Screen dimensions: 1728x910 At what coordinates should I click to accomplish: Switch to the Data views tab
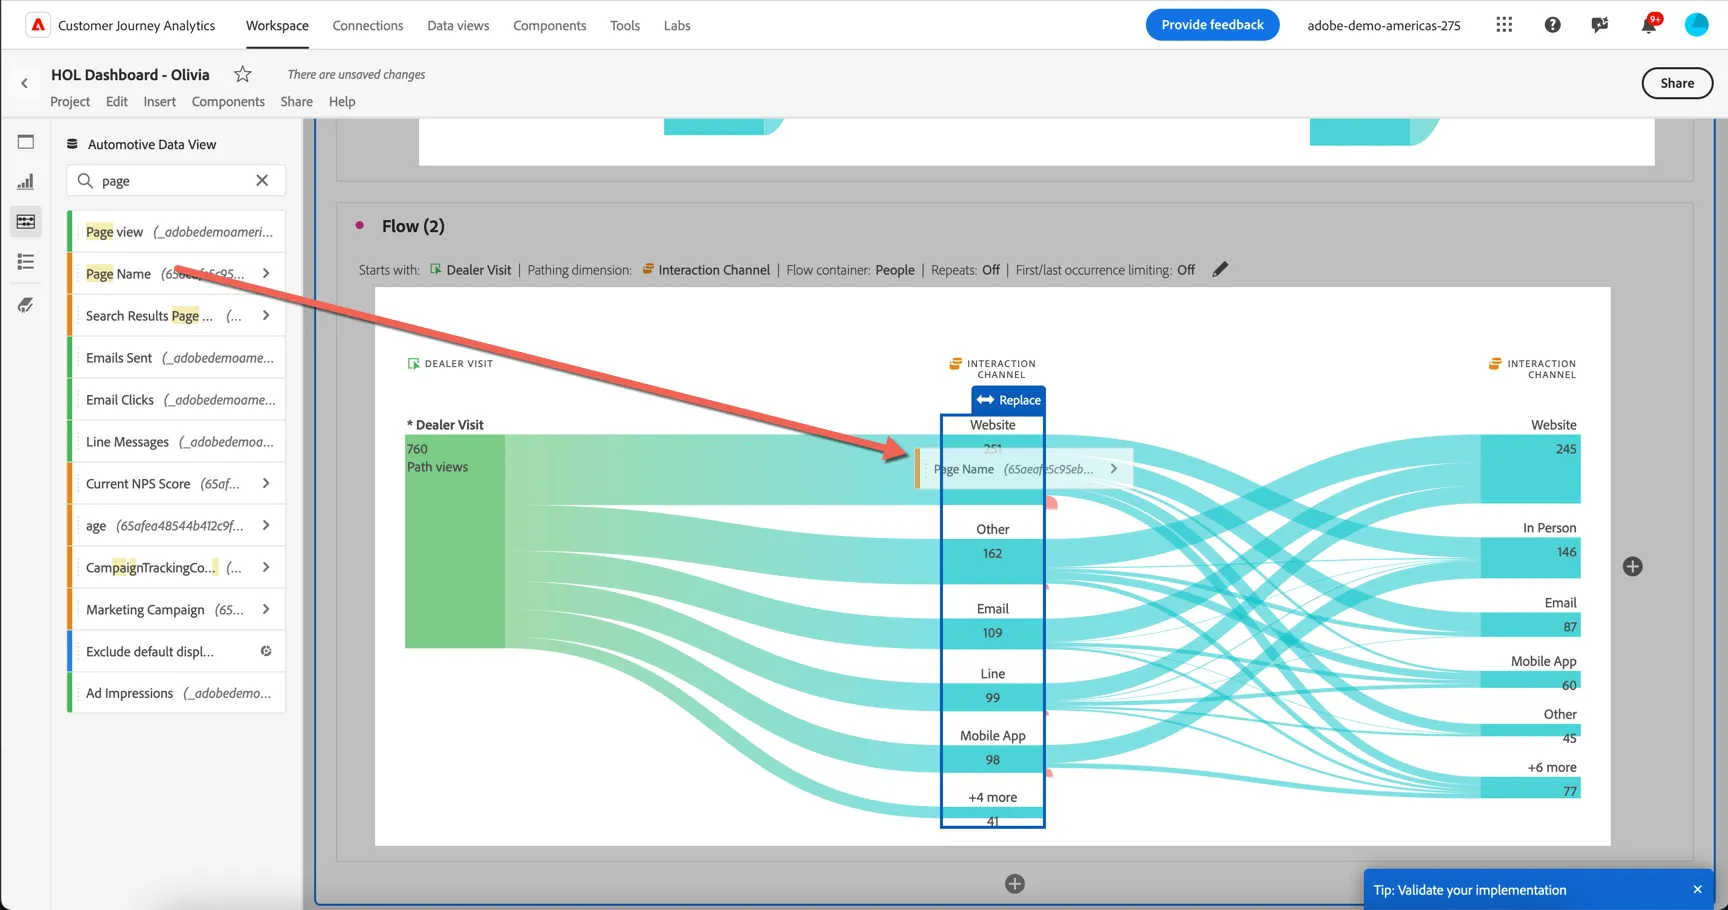pyautogui.click(x=458, y=26)
